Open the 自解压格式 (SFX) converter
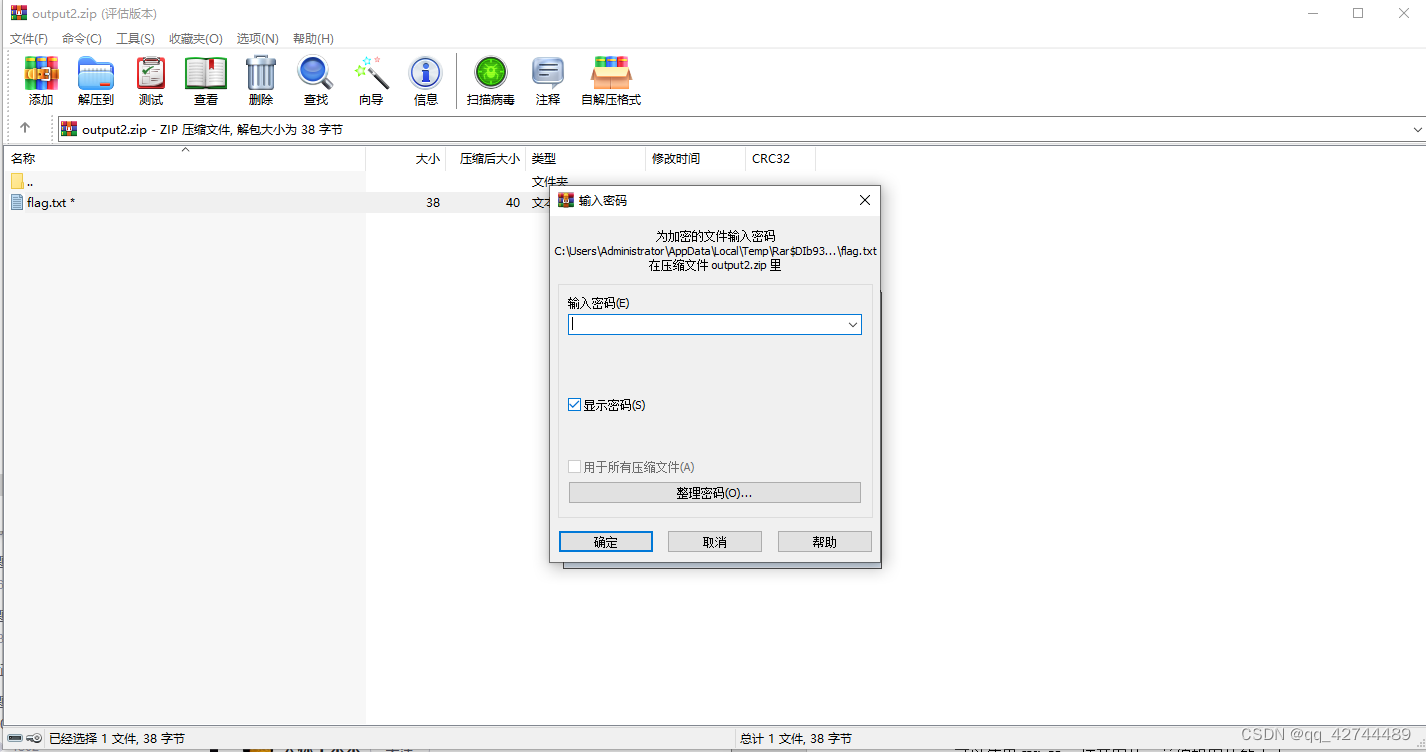Screen dimensions: 1426x752 610,80
